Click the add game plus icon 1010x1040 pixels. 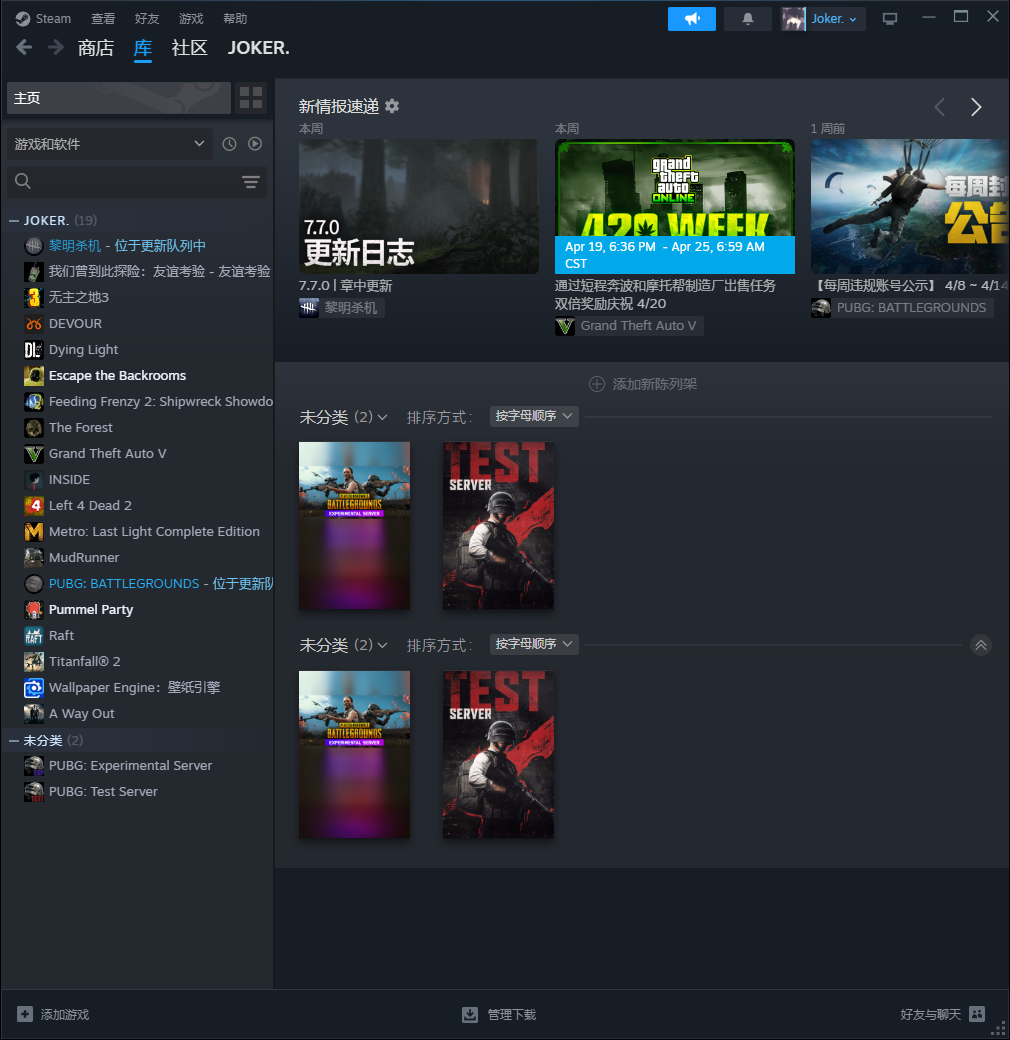pos(25,1014)
